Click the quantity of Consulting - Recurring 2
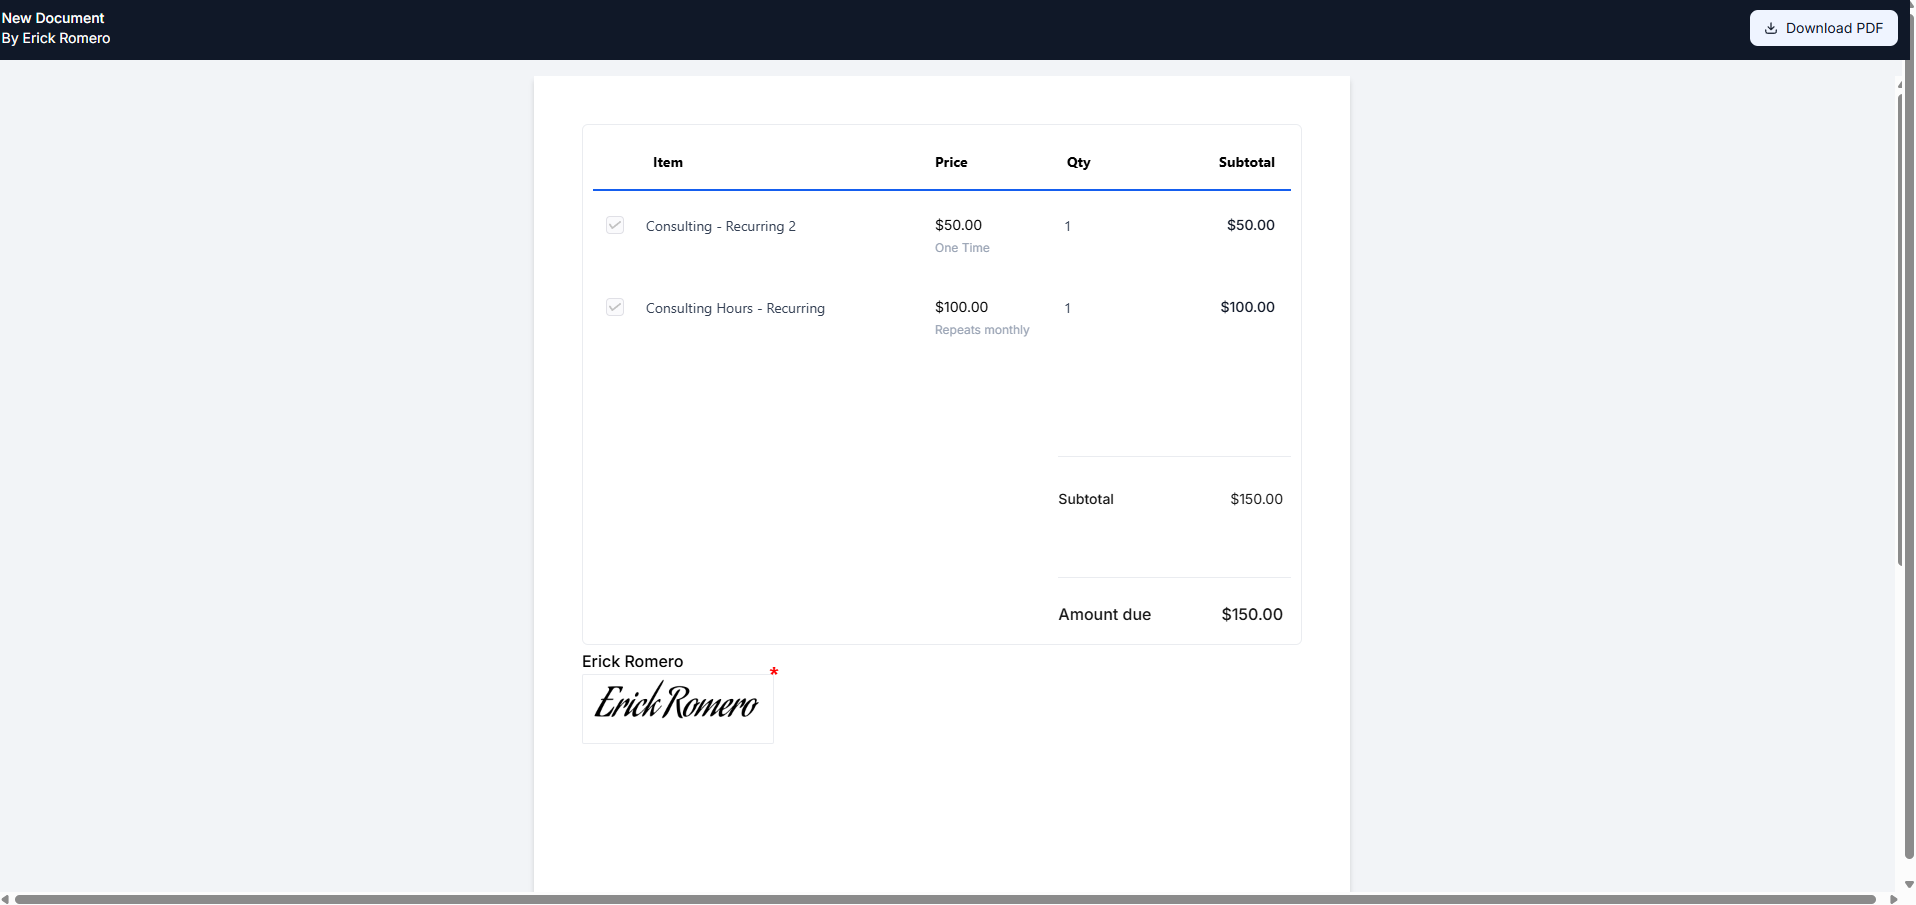This screenshot has width=1916, height=905. [1067, 226]
